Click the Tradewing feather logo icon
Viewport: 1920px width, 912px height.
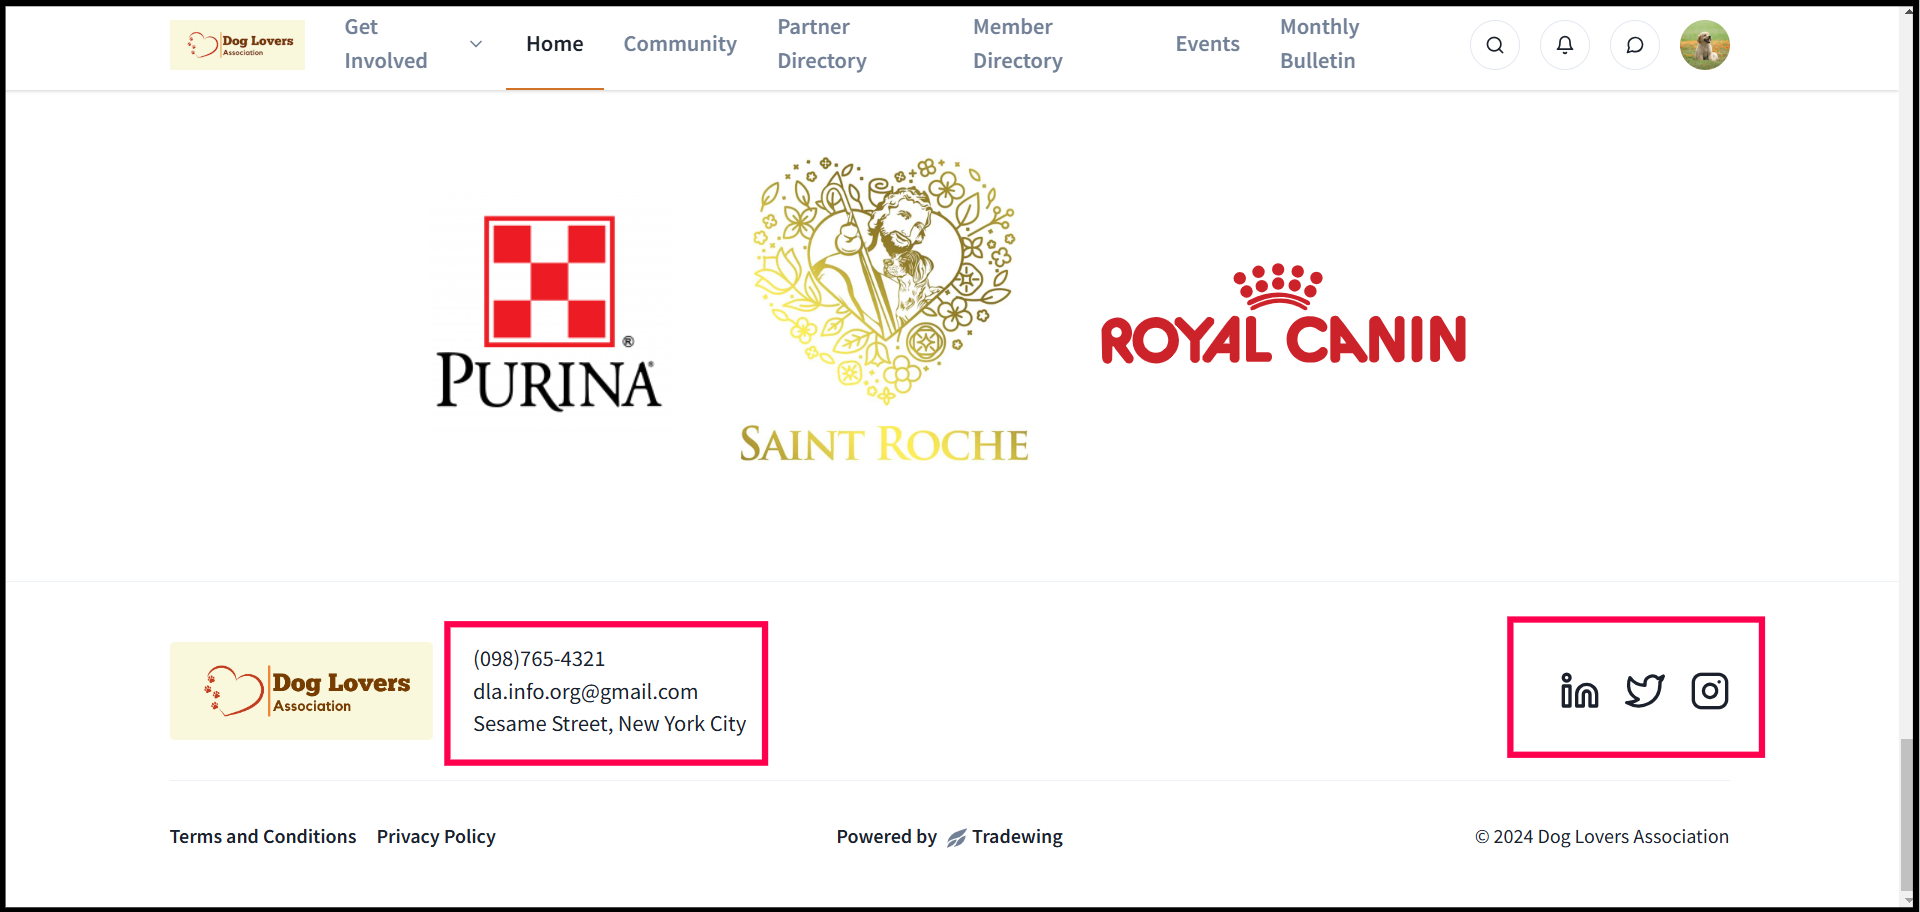coord(956,838)
